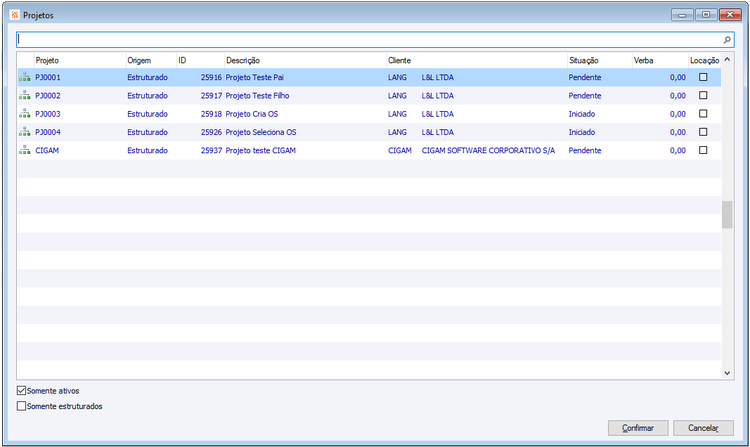Image resolution: width=750 pixels, height=447 pixels.
Task: Click the structure icon for project CIGAM
Action: 24,150
